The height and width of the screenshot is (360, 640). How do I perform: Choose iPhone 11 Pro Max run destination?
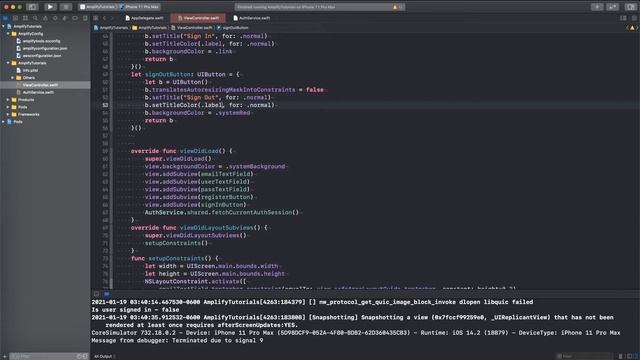139,7
